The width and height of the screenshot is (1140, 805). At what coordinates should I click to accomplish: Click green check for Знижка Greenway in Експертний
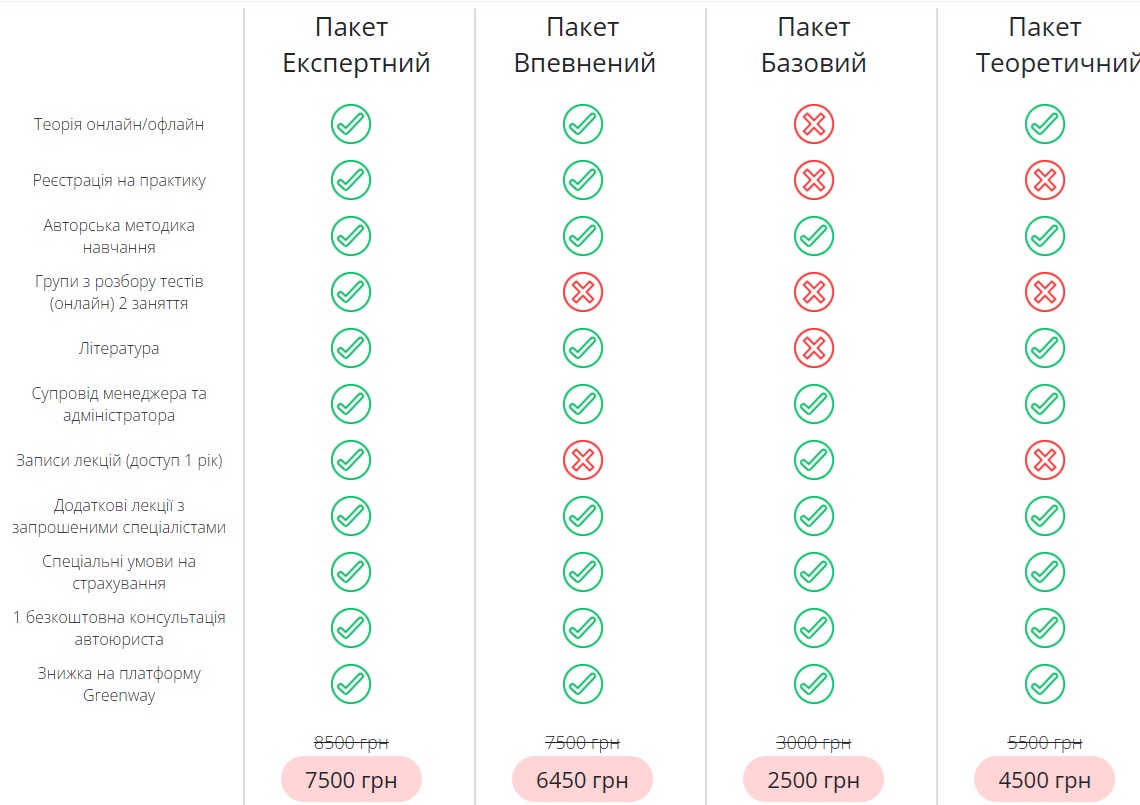[x=351, y=685]
